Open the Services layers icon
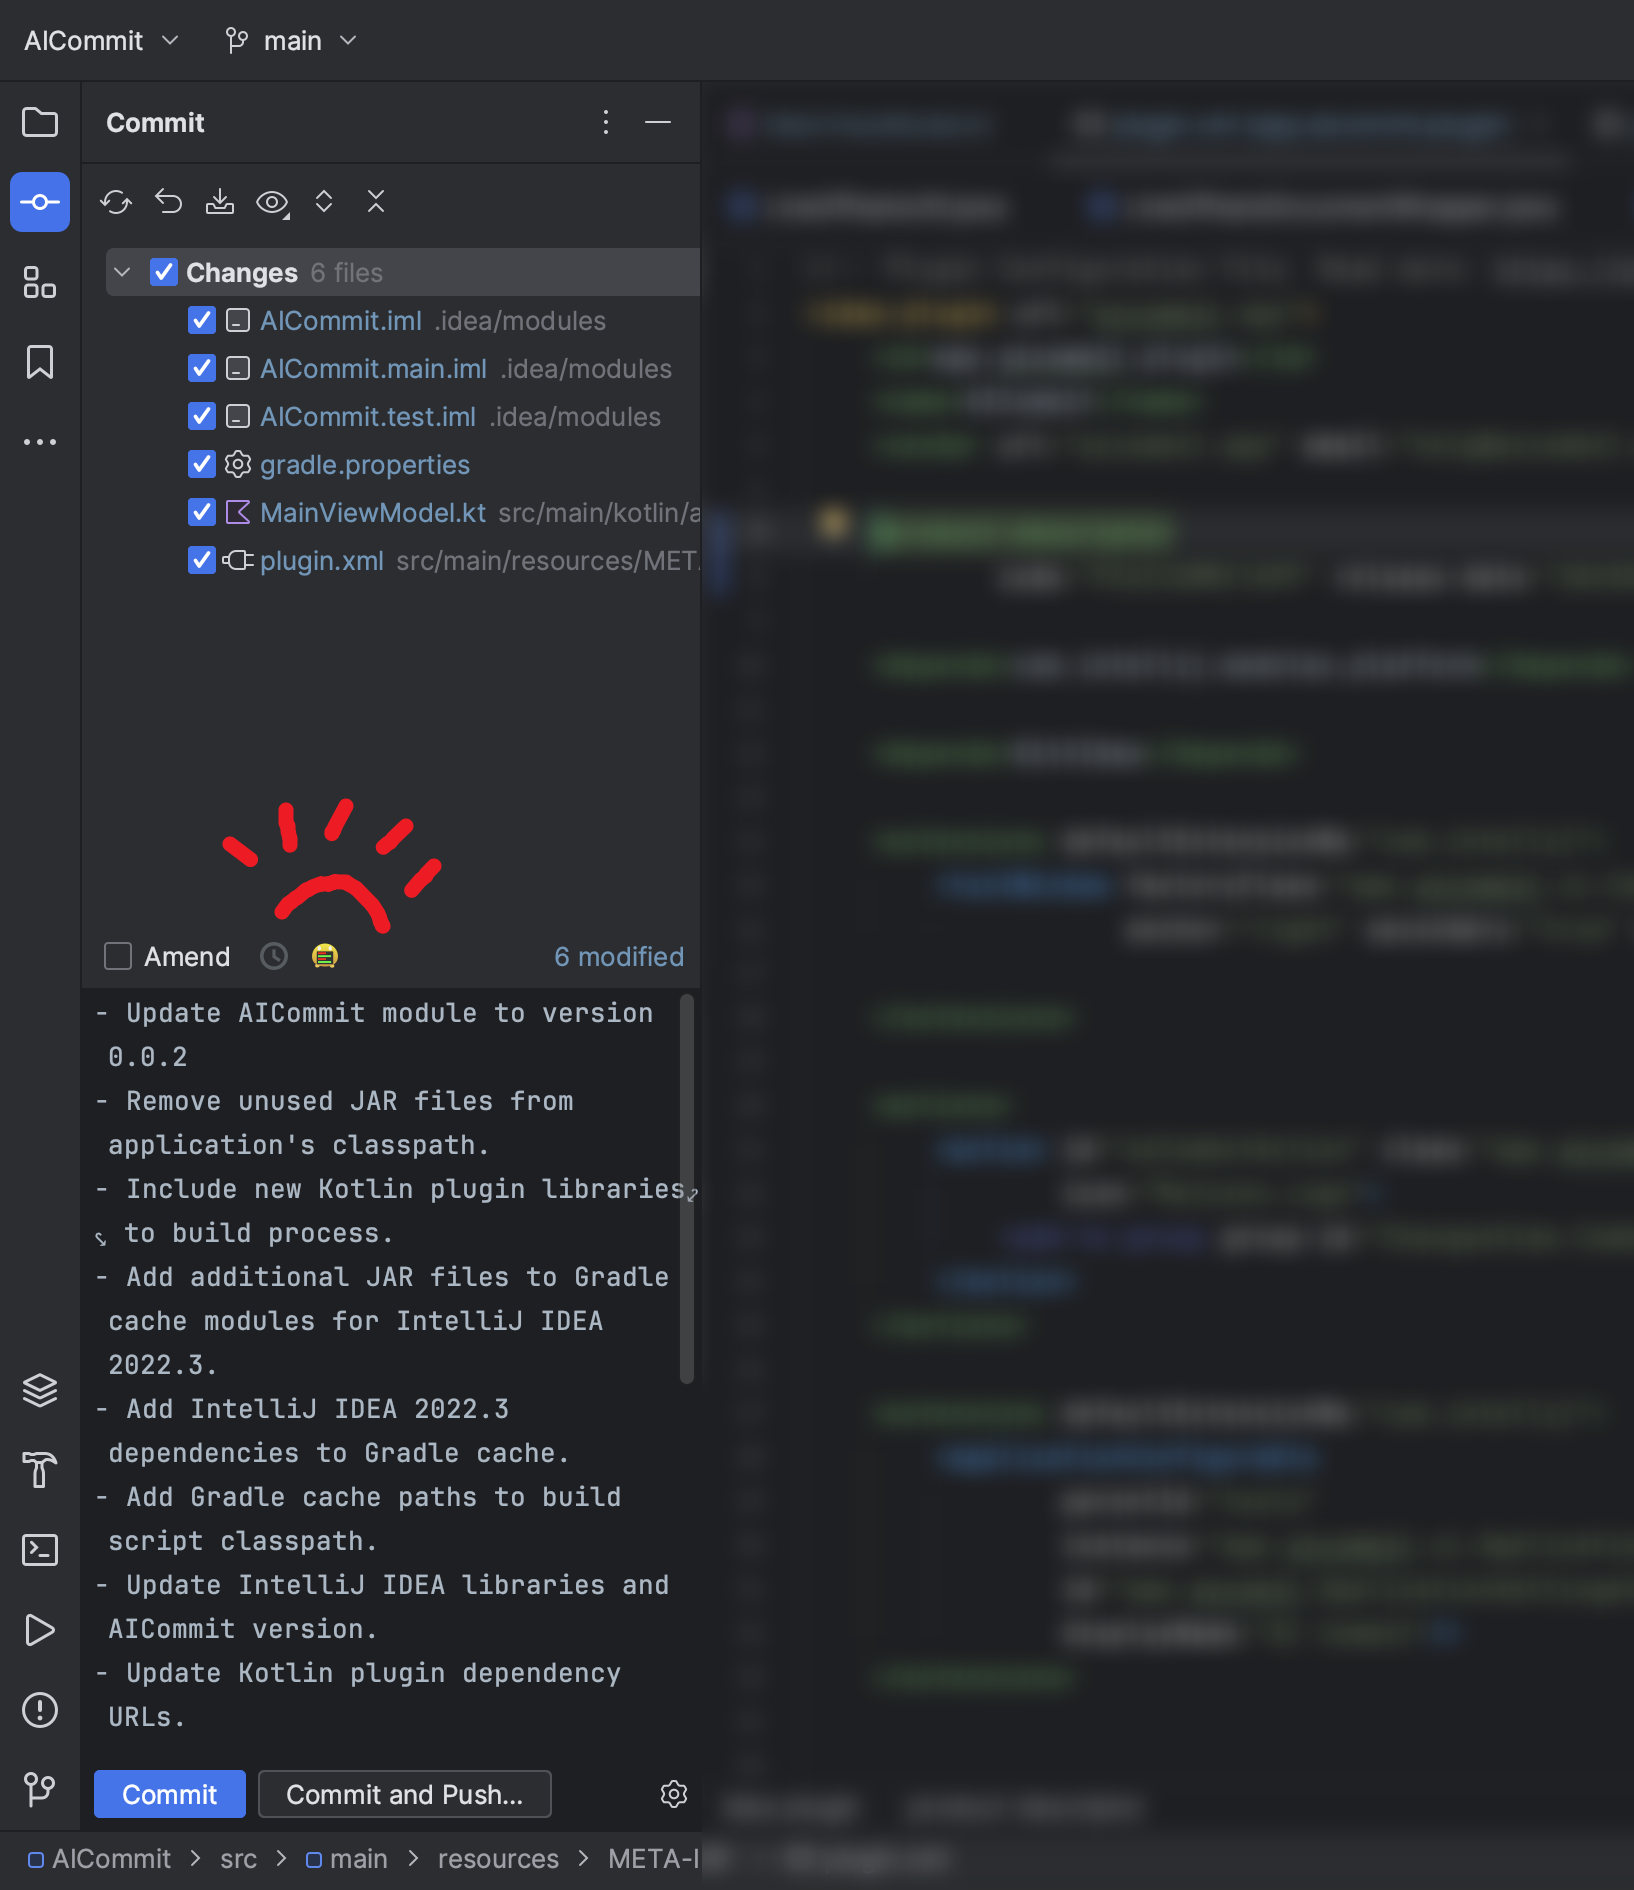This screenshot has width=1634, height=1890. click(40, 1390)
